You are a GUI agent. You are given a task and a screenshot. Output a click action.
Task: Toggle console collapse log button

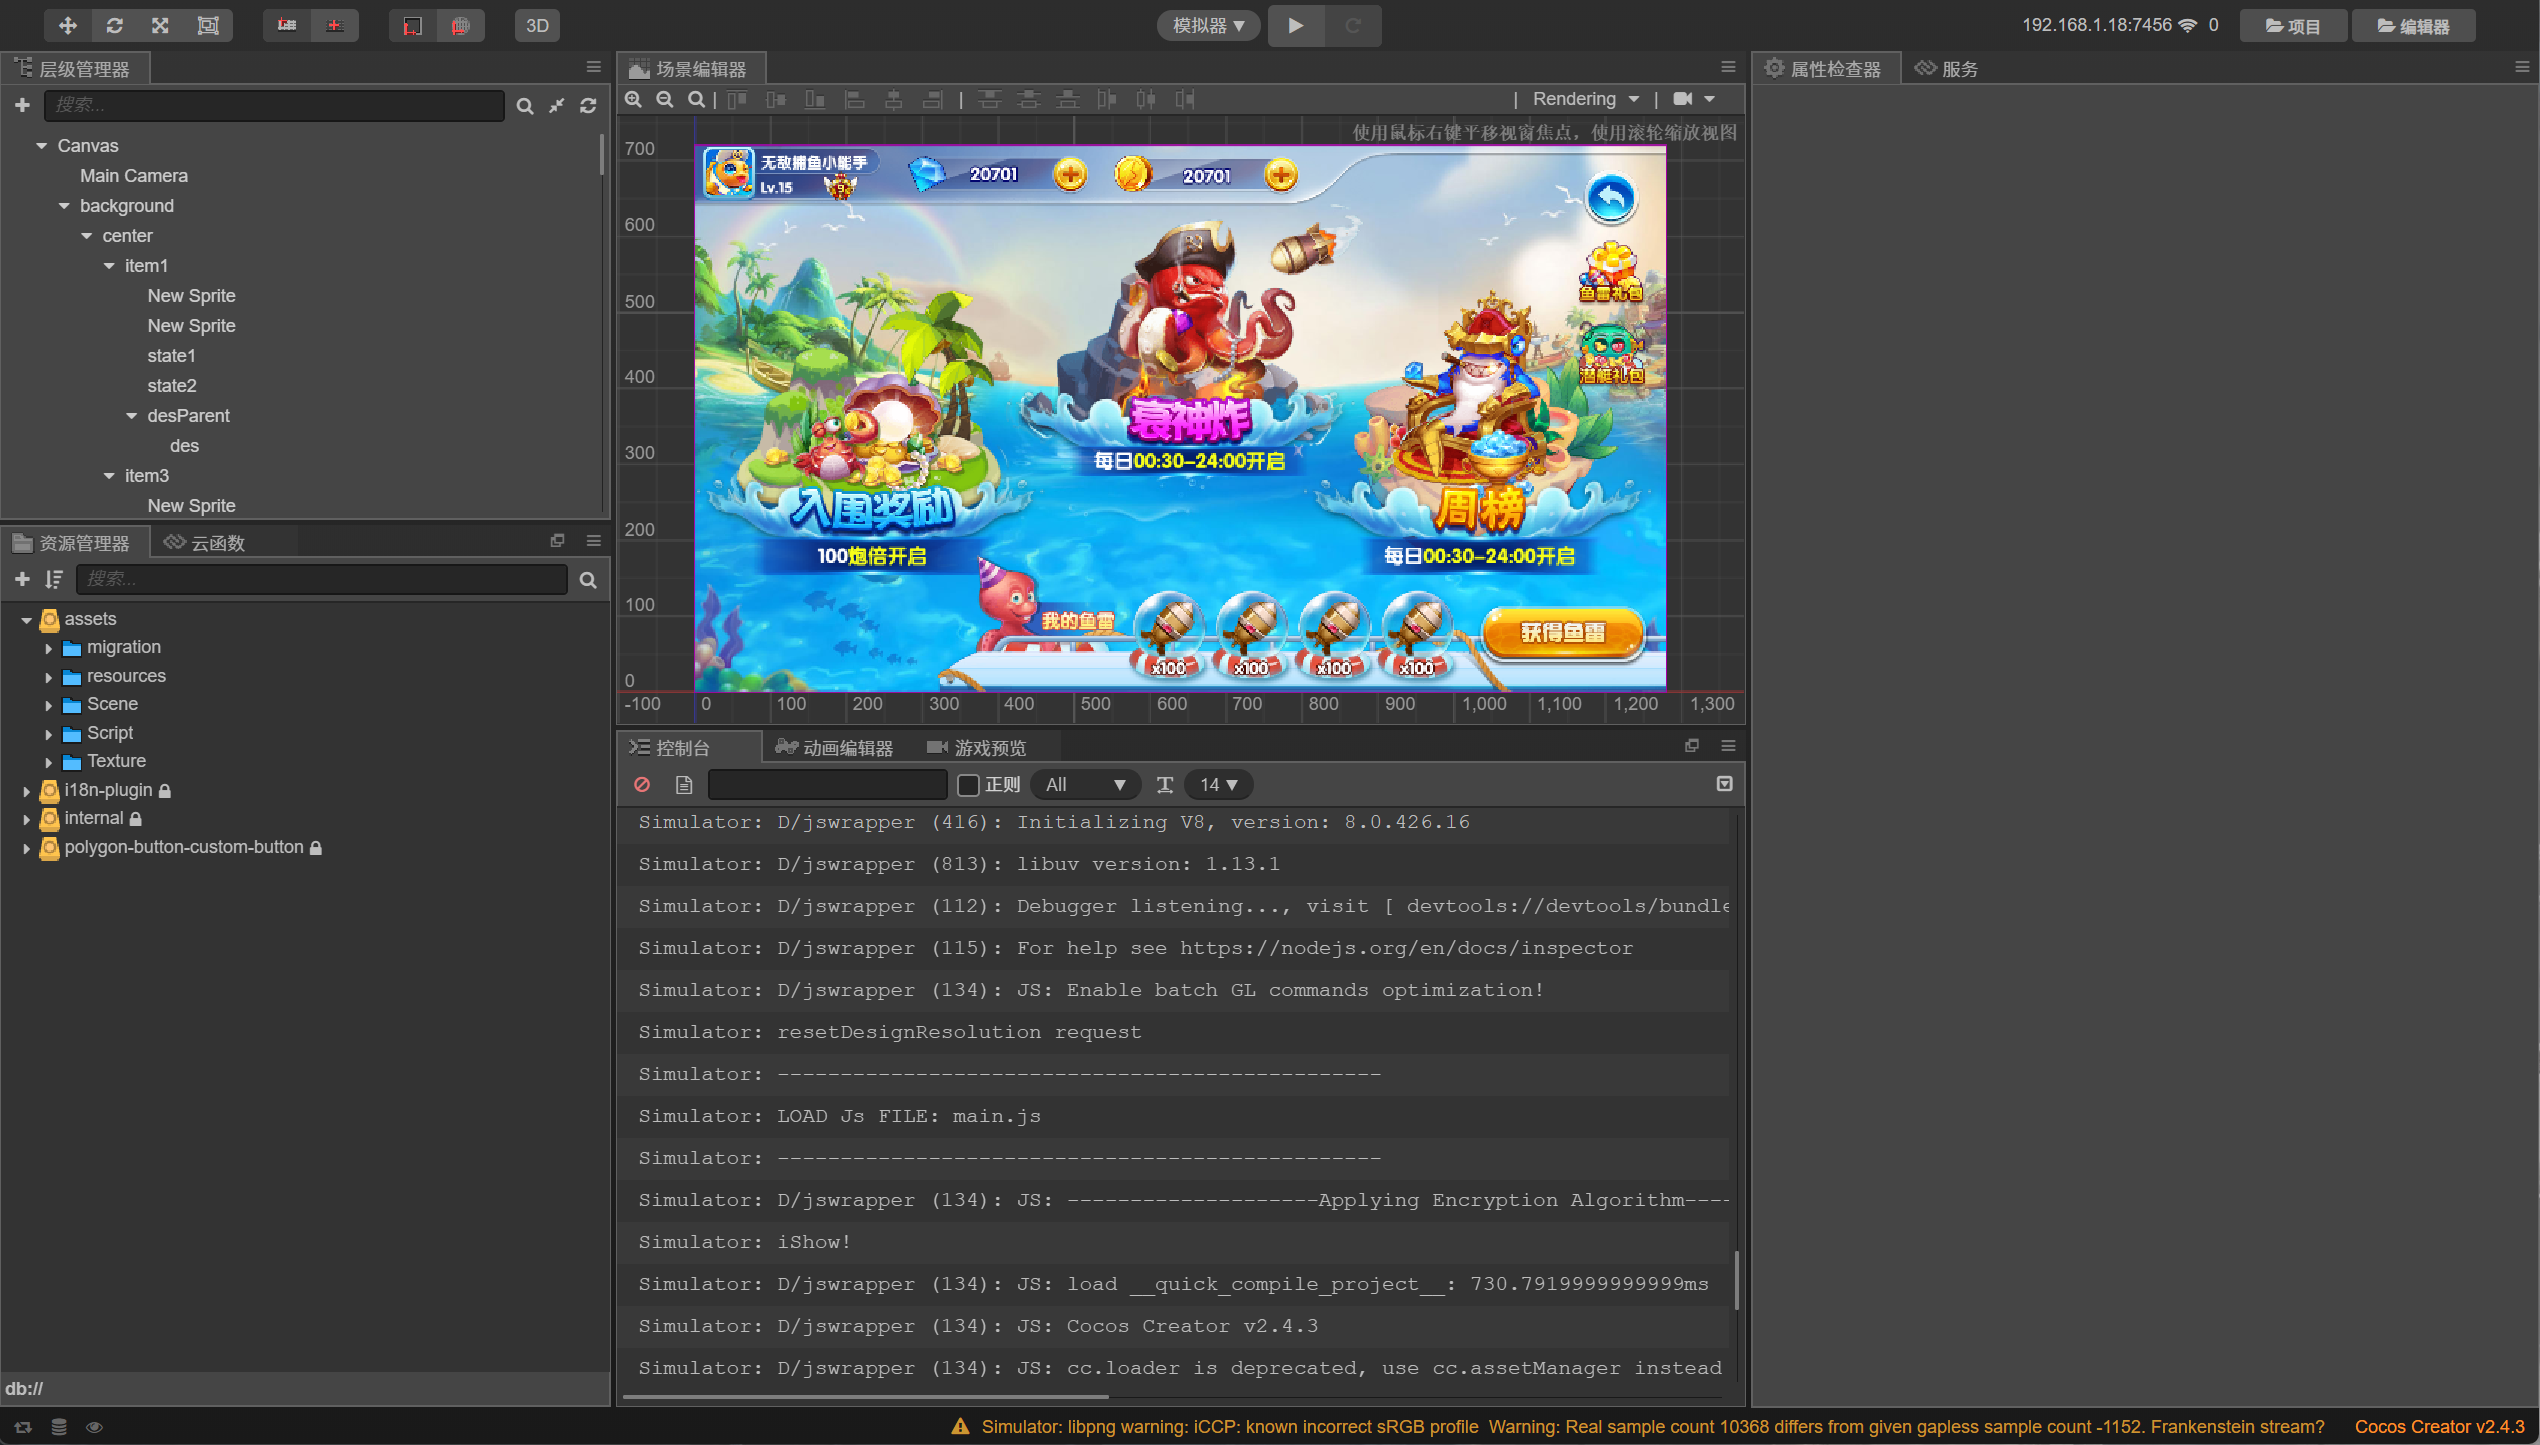point(1724,784)
